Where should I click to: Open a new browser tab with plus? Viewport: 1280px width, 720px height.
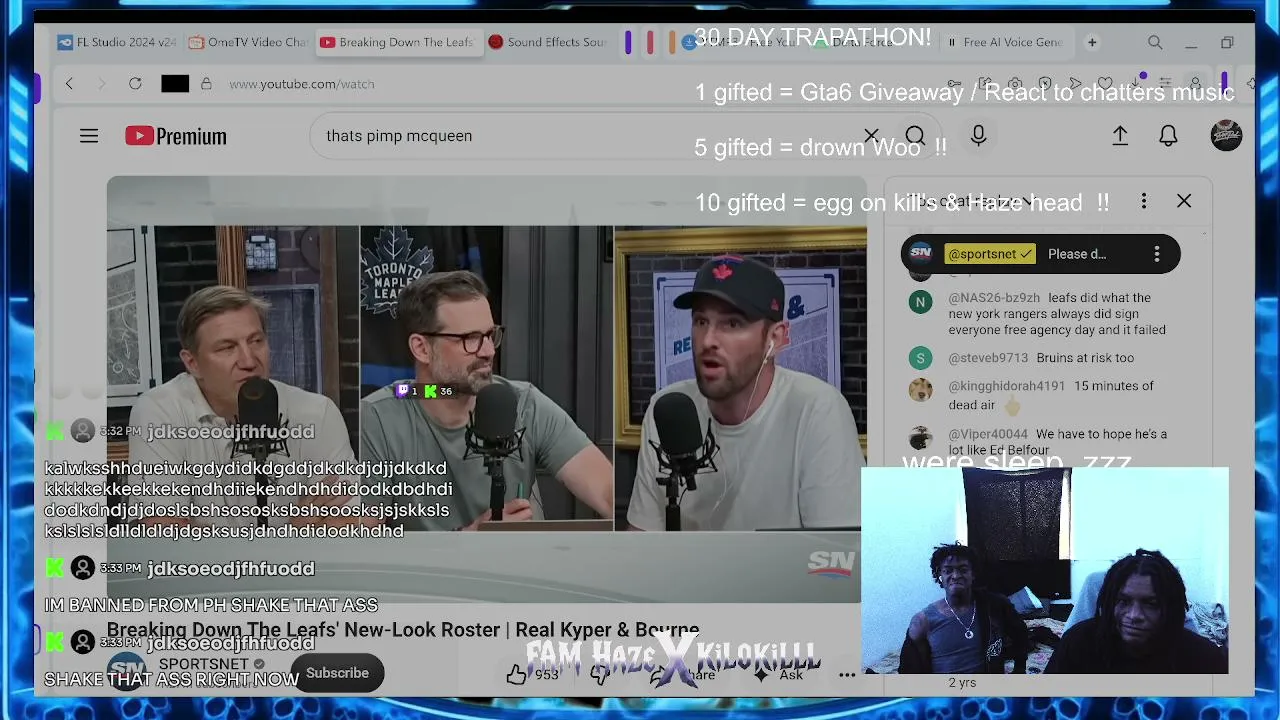(x=1092, y=43)
